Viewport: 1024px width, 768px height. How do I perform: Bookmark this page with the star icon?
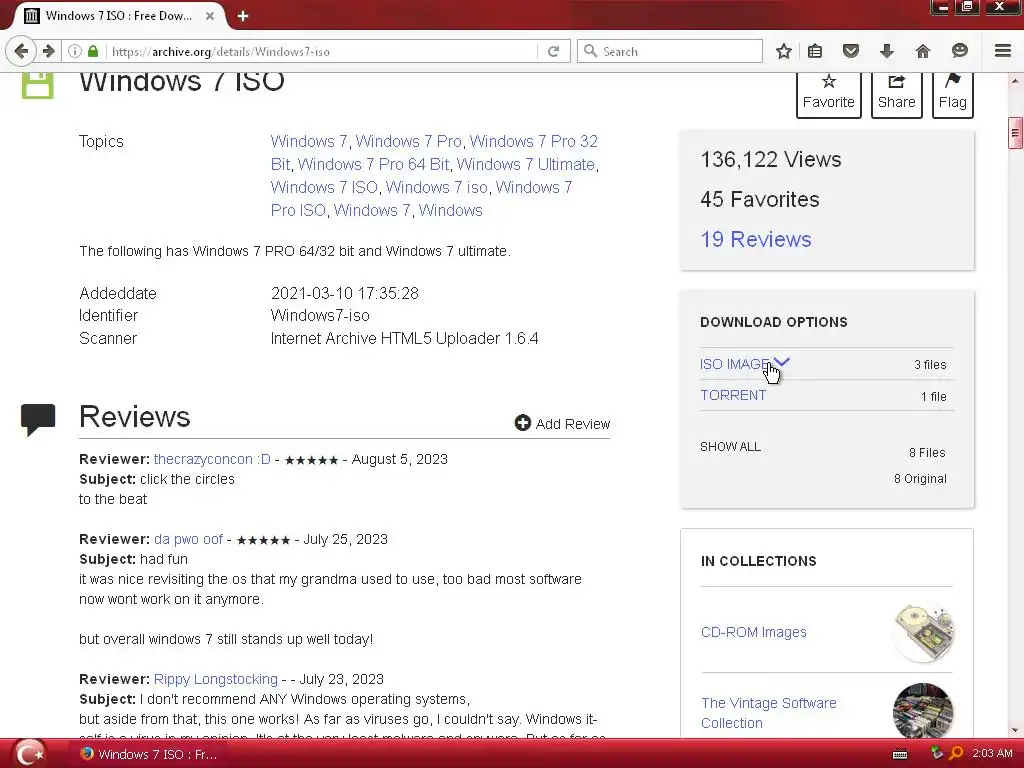(784, 51)
